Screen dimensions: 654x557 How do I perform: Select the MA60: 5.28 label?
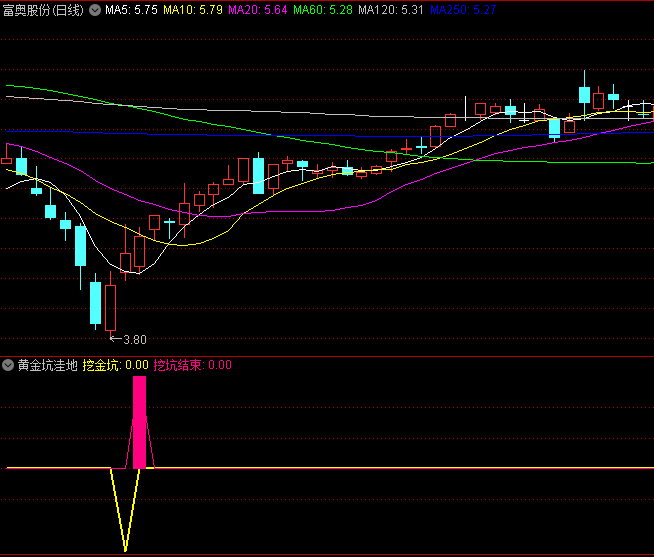[x=323, y=10]
